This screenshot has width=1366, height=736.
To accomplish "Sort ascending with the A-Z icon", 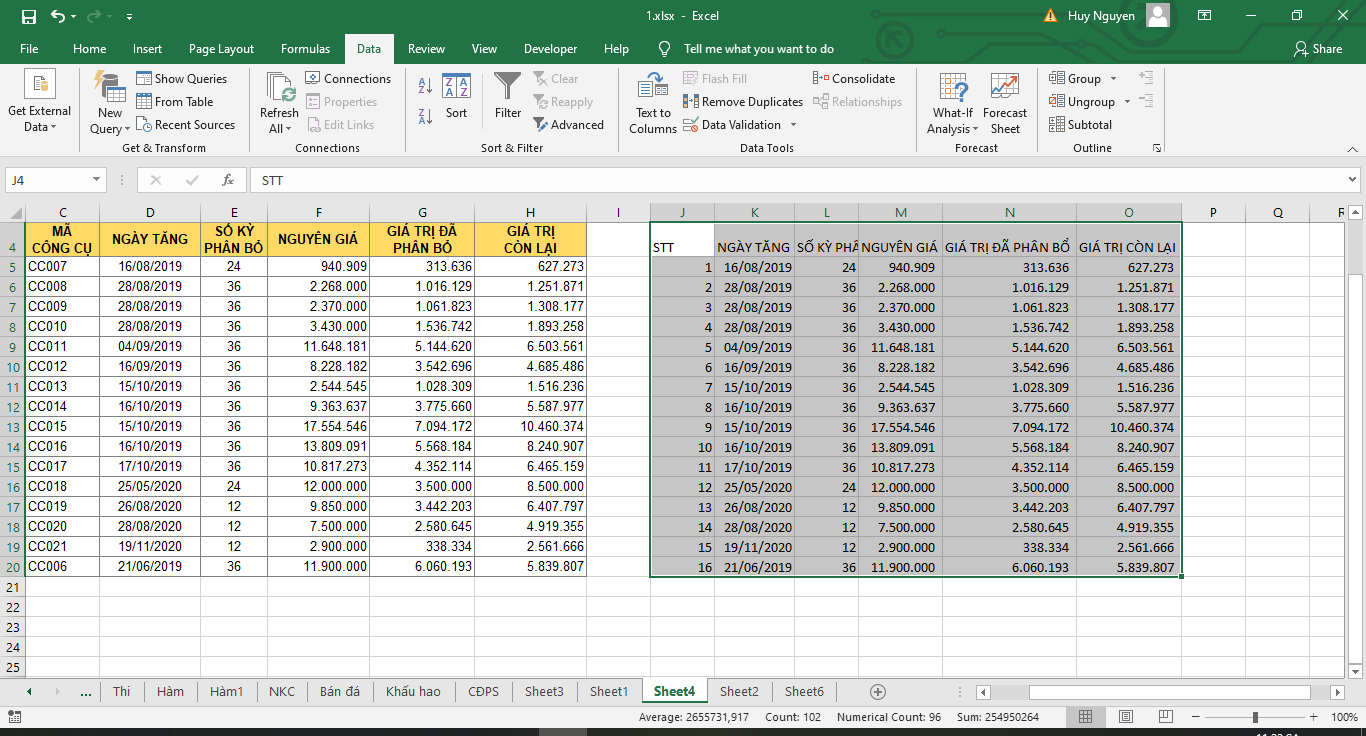I will 425,86.
